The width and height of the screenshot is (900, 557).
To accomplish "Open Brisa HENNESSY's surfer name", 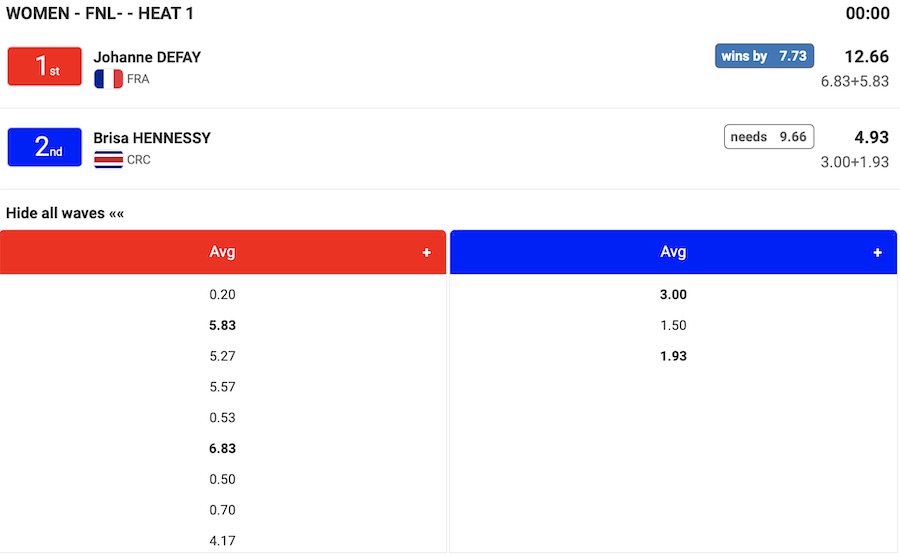I will coord(152,138).
